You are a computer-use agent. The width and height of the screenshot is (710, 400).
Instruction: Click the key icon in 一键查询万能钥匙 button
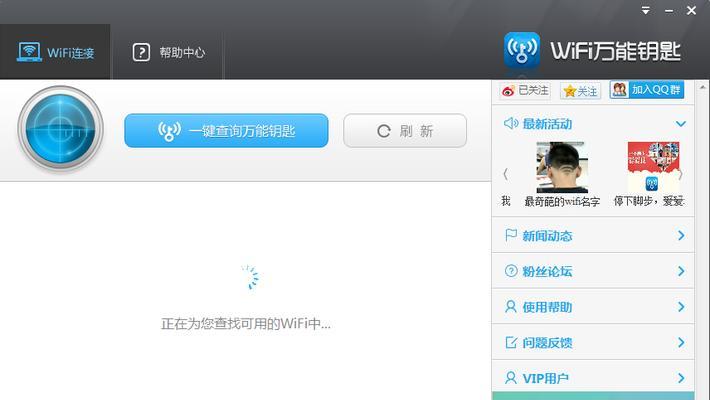tap(169, 131)
